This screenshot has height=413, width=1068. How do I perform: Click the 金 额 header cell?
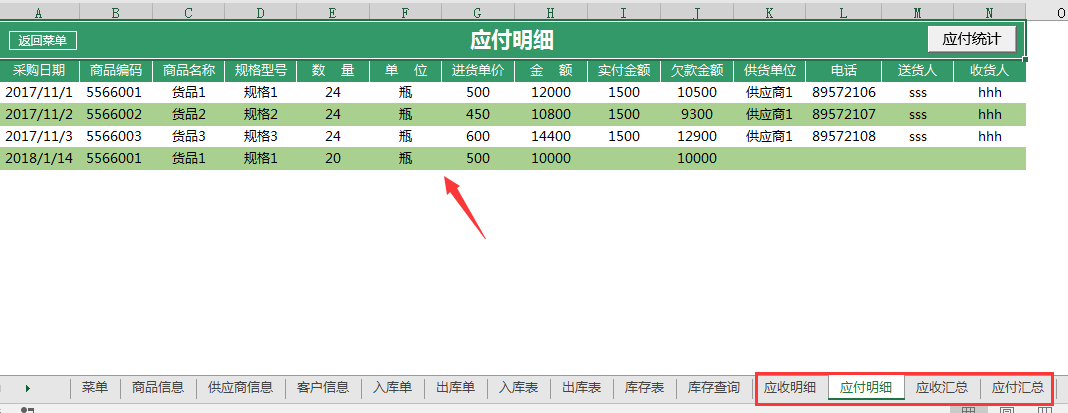coord(550,70)
